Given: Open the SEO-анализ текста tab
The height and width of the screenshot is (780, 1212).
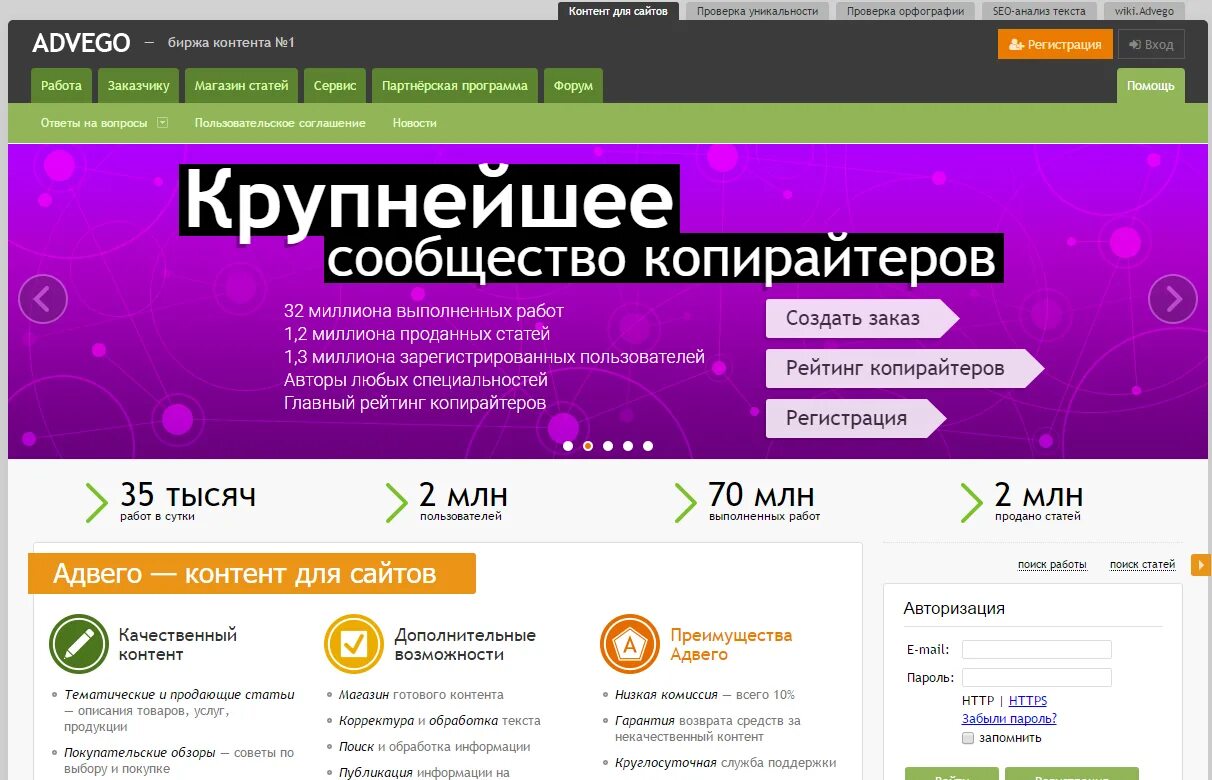Looking at the screenshot, I should [1039, 11].
